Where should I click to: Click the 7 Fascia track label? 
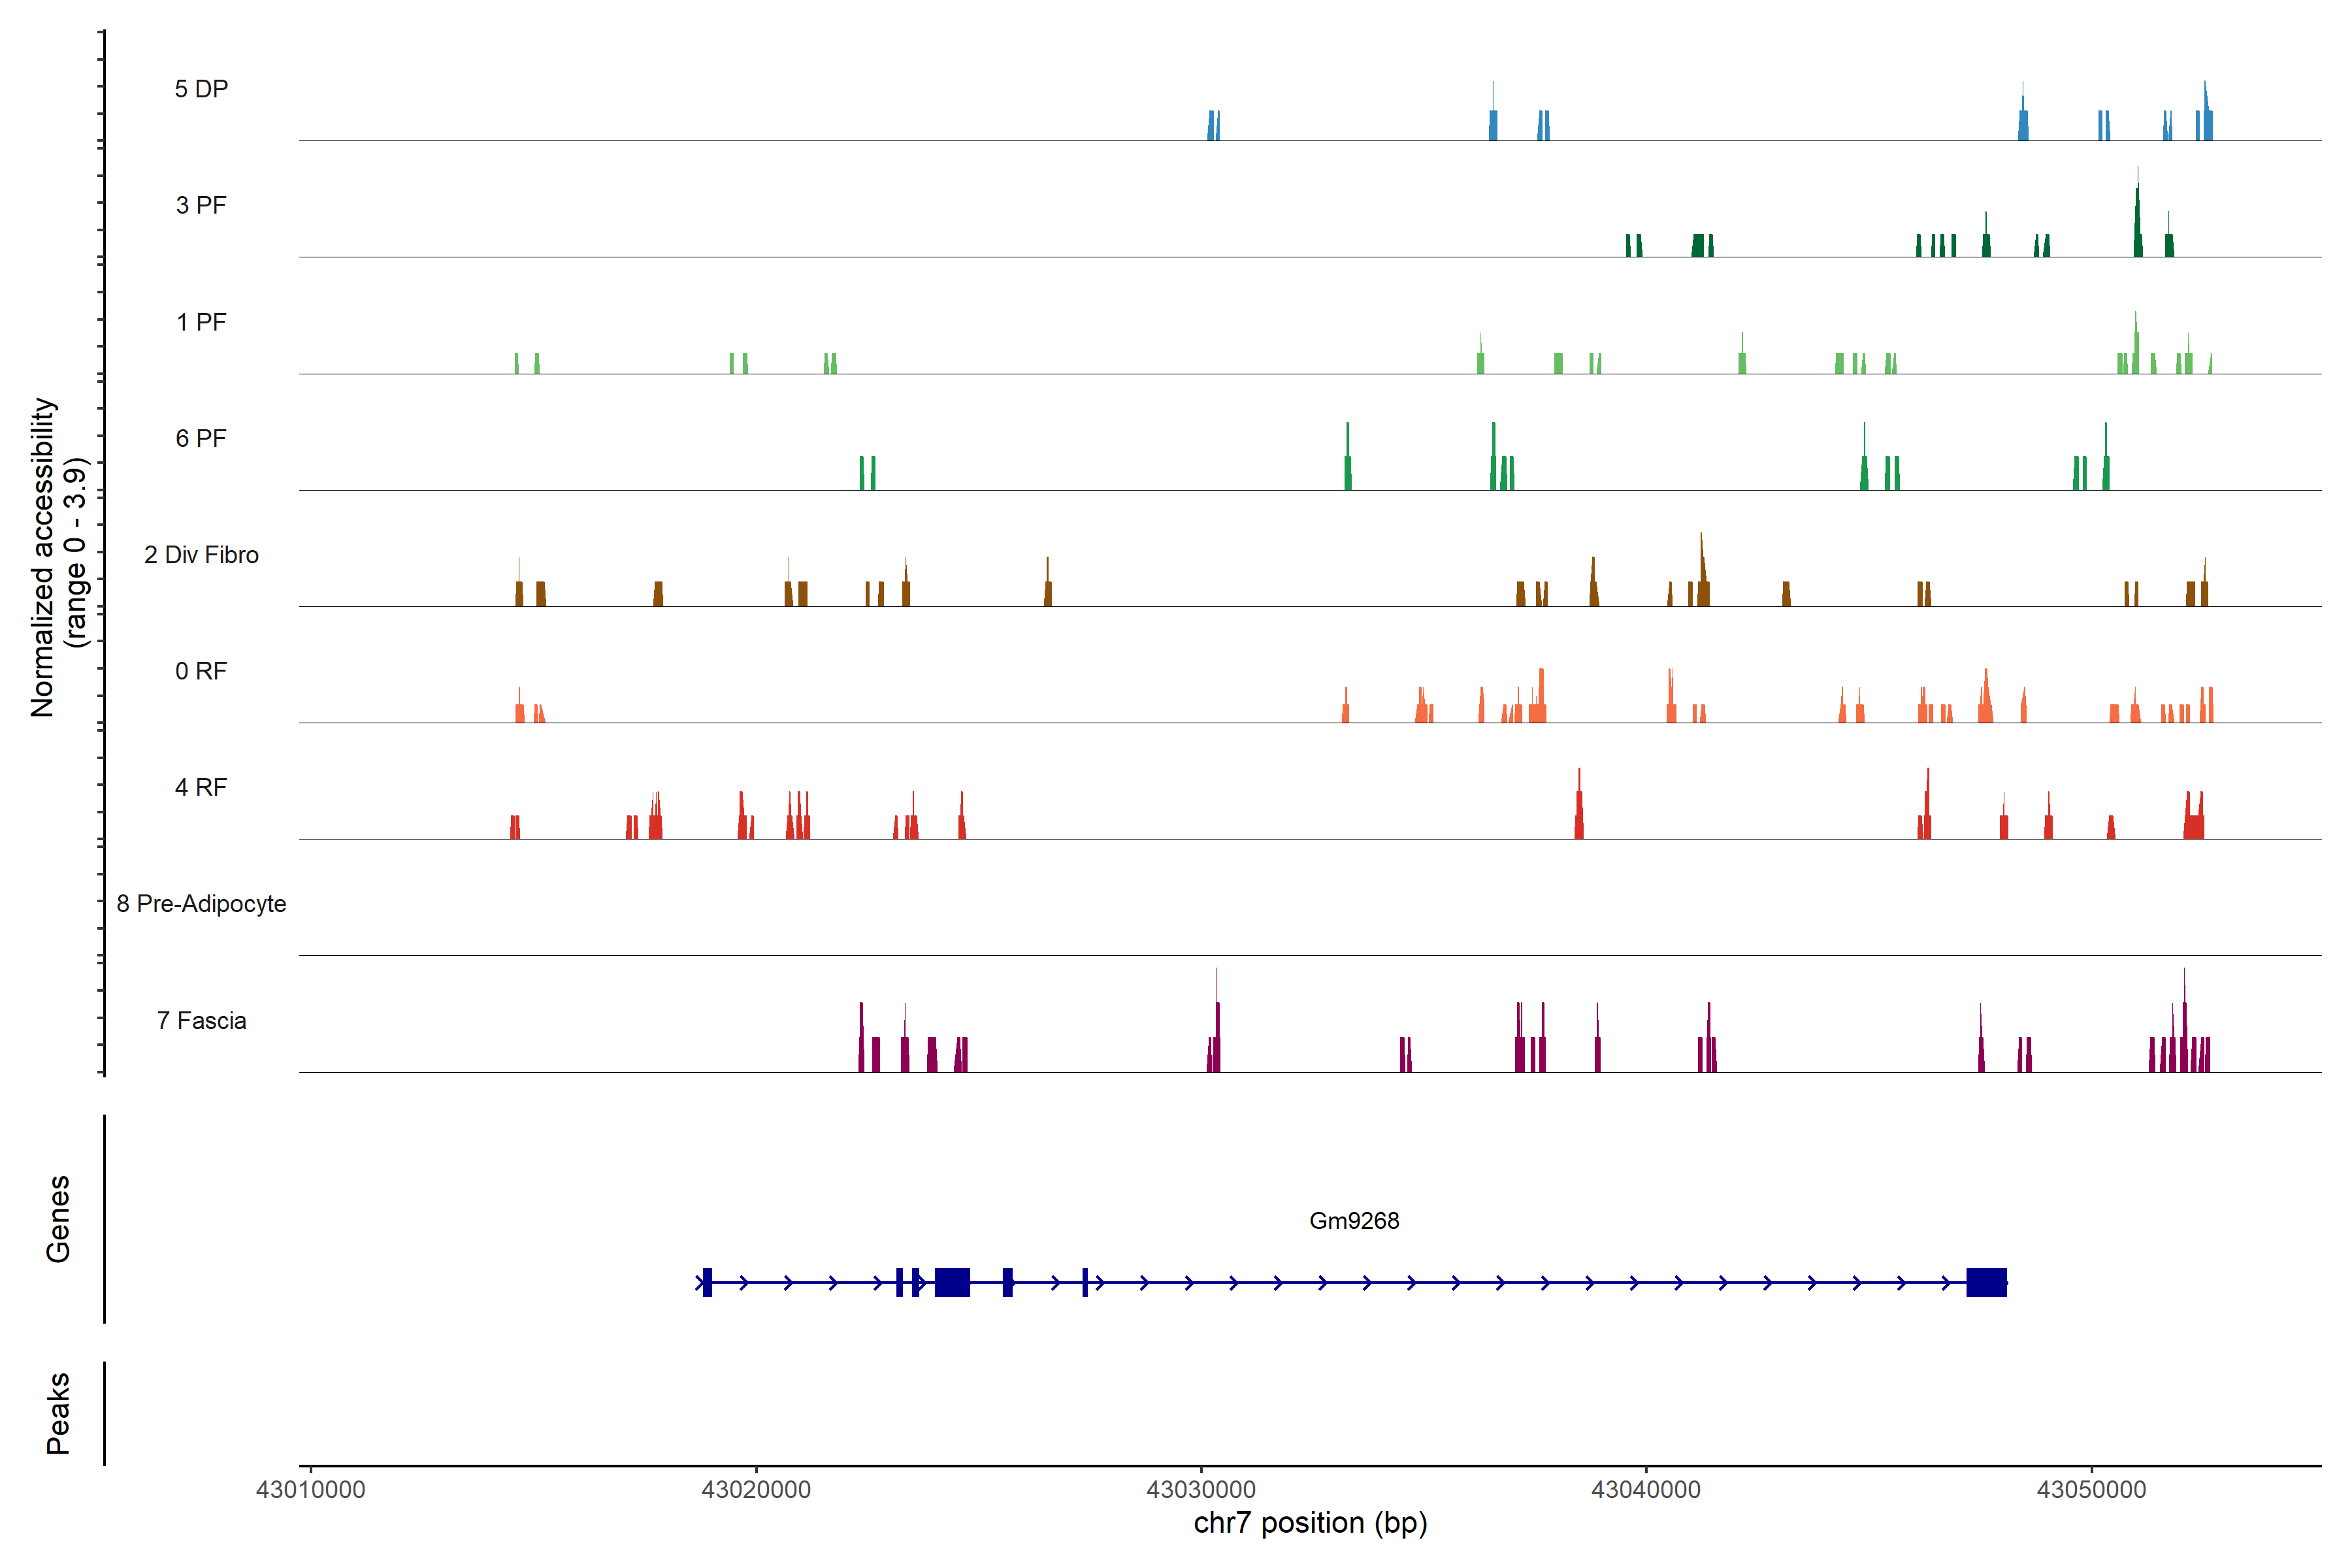click(201, 1020)
